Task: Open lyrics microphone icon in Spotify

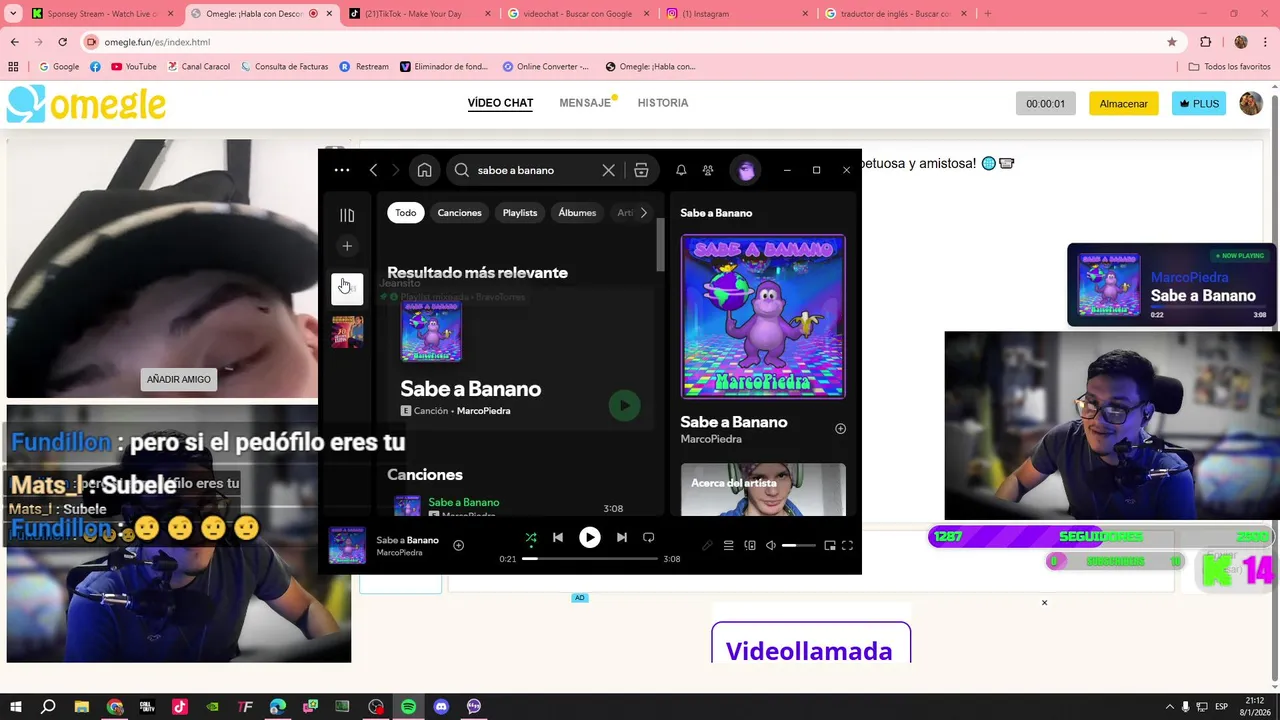Action: point(707,545)
